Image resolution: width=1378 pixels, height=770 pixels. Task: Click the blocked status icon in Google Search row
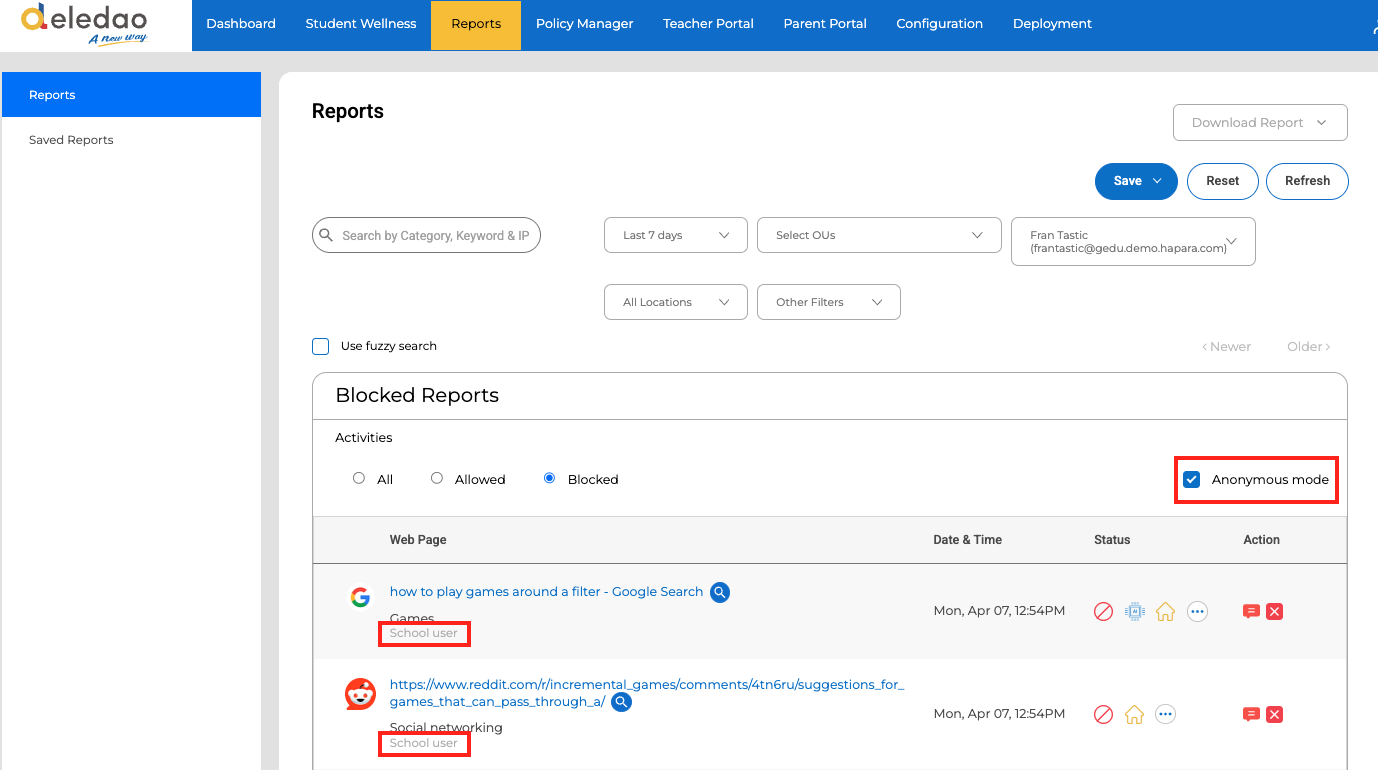click(x=1104, y=612)
